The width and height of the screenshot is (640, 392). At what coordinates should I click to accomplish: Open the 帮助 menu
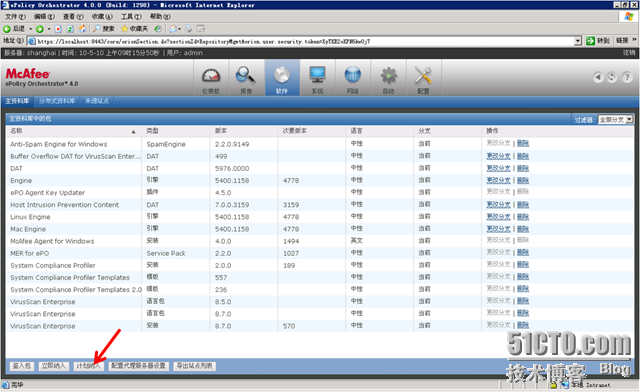tap(160, 16)
